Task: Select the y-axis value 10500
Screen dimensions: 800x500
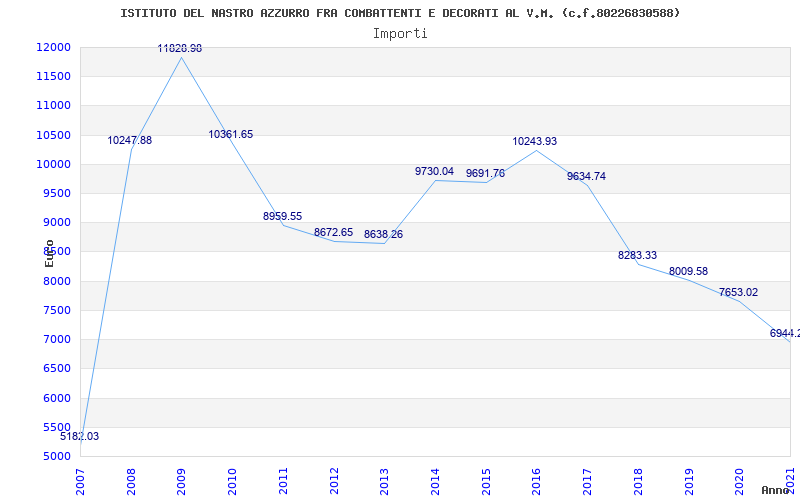Action: 53,135
